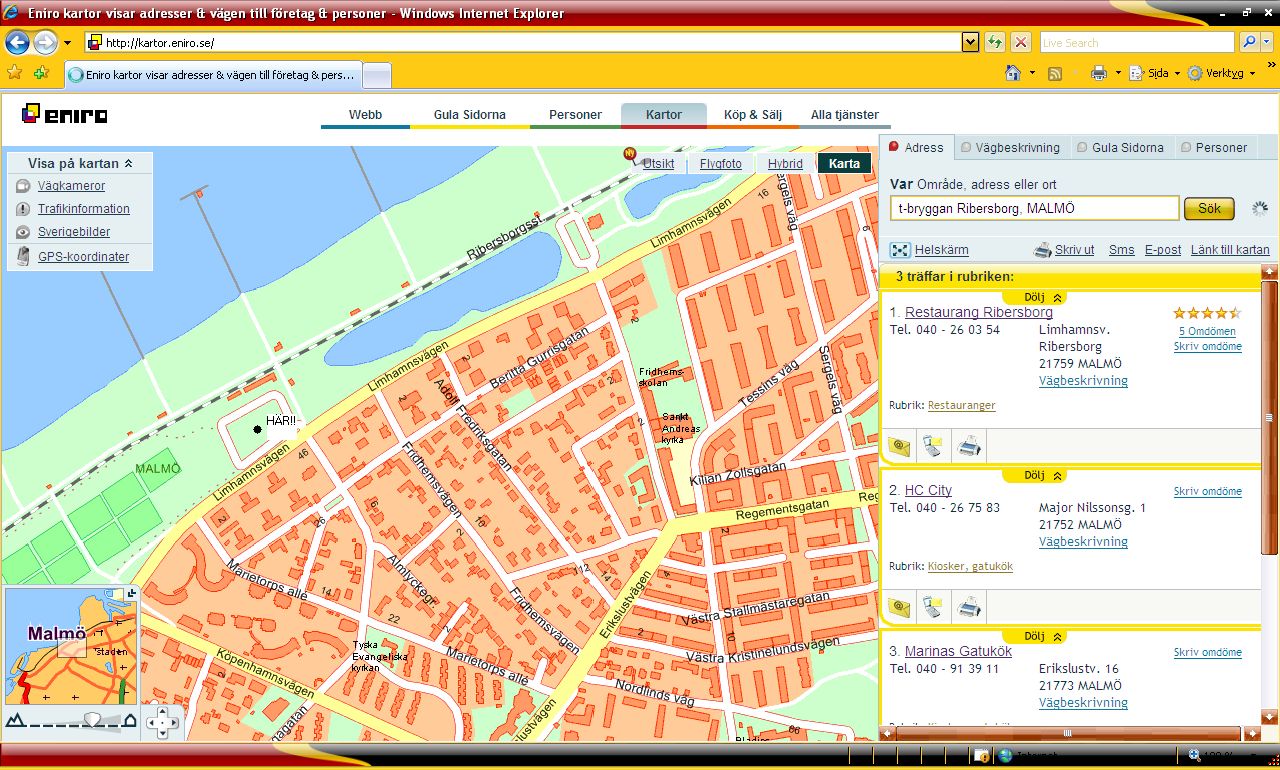This screenshot has height=770, width=1280.
Task: Click the map pan direction pad
Action: pyautogui.click(x=163, y=721)
